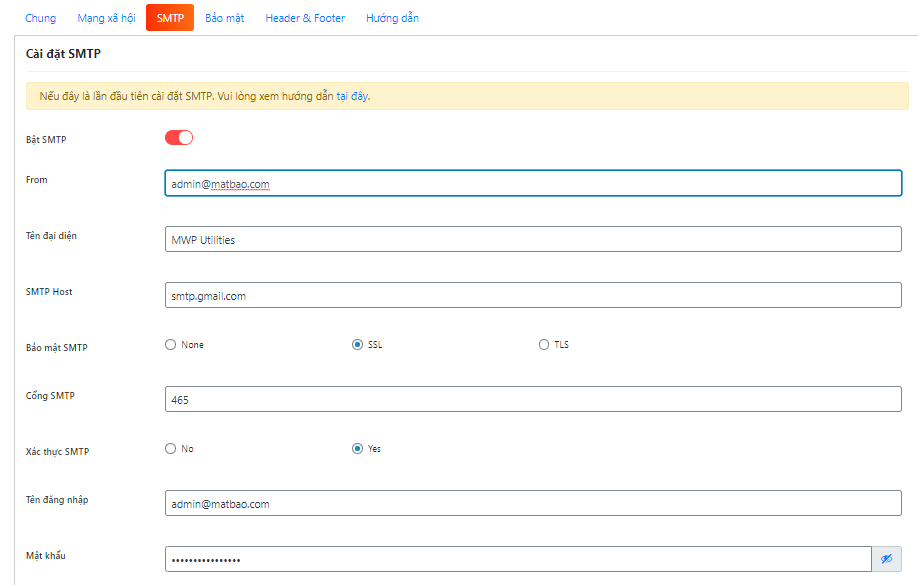Image resolution: width=918 pixels, height=585 pixels.
Task: Switch to Mạng xã hội tab
Action: (106, 18)
